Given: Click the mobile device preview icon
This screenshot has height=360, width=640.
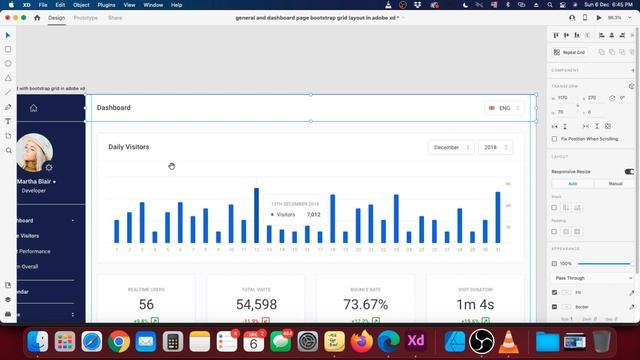Looking at the screenshot, I should (585, 18).
